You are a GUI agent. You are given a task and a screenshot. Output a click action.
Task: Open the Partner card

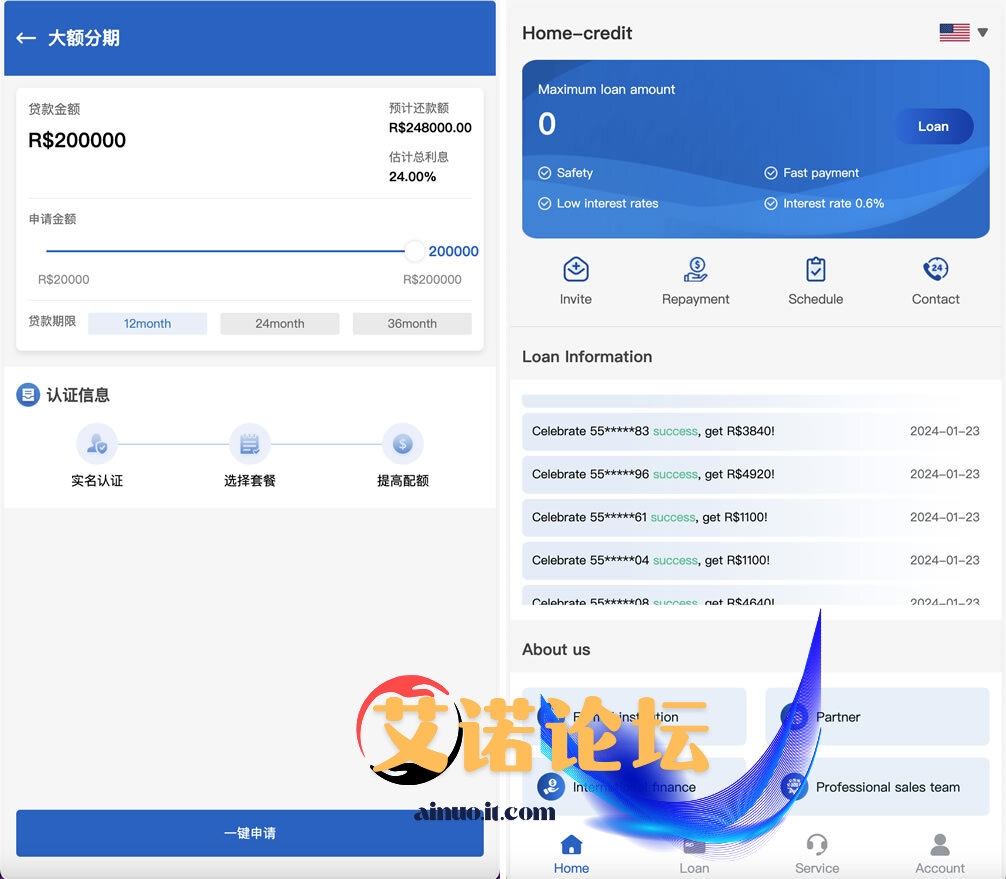[877, 716]
